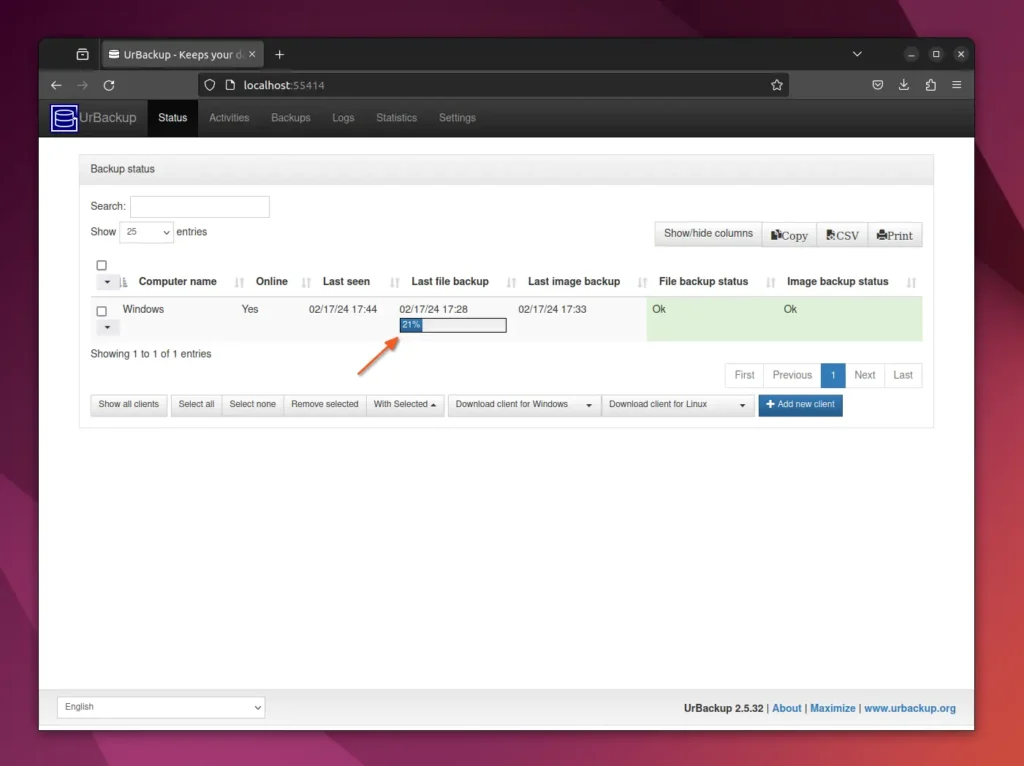Open www.urbackup.org link

(910, 709)
